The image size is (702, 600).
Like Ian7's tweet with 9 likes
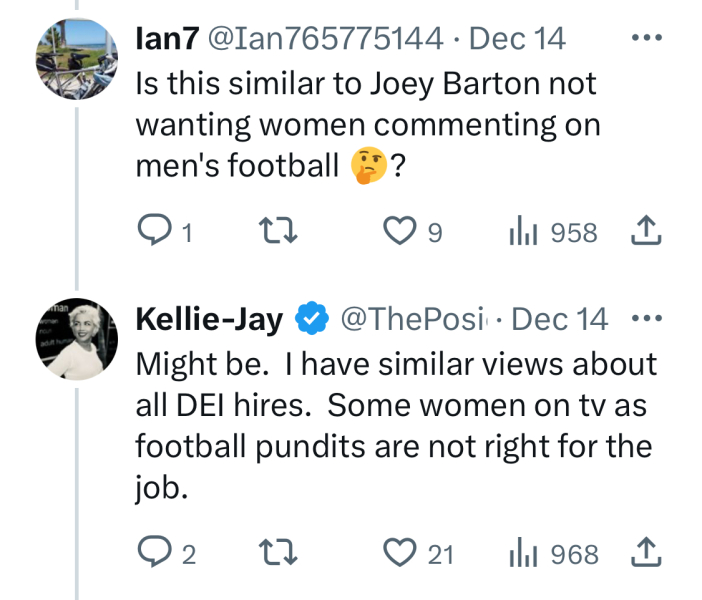pos(401,232)
